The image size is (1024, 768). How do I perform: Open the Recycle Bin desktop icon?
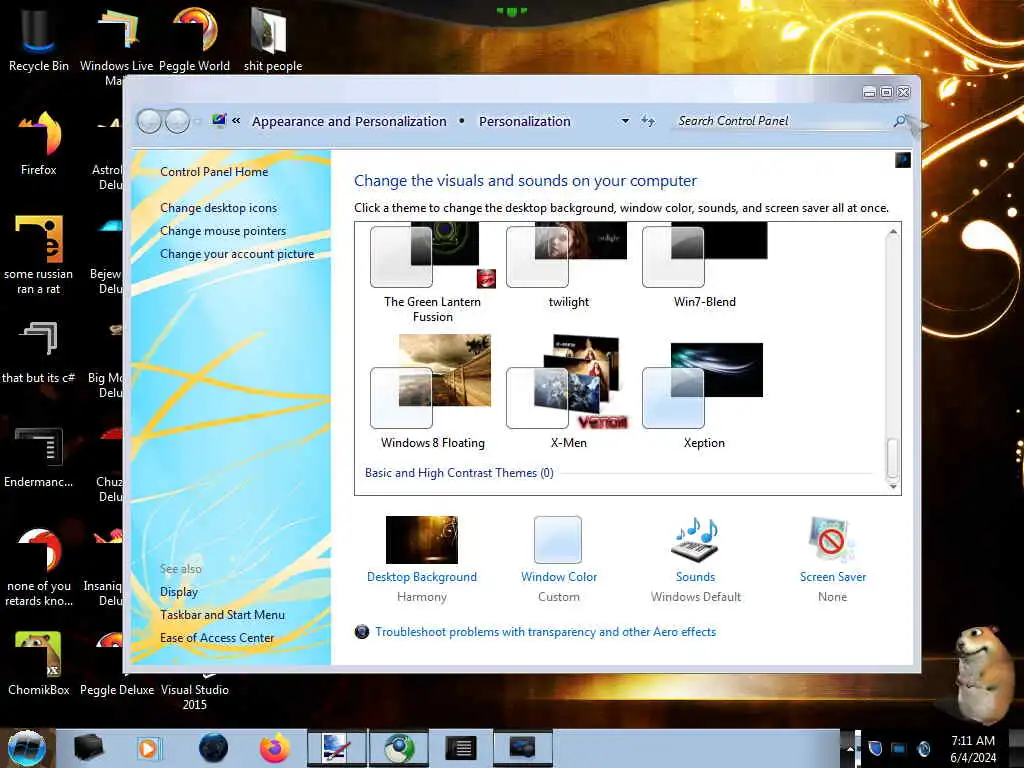click(38, 38)
